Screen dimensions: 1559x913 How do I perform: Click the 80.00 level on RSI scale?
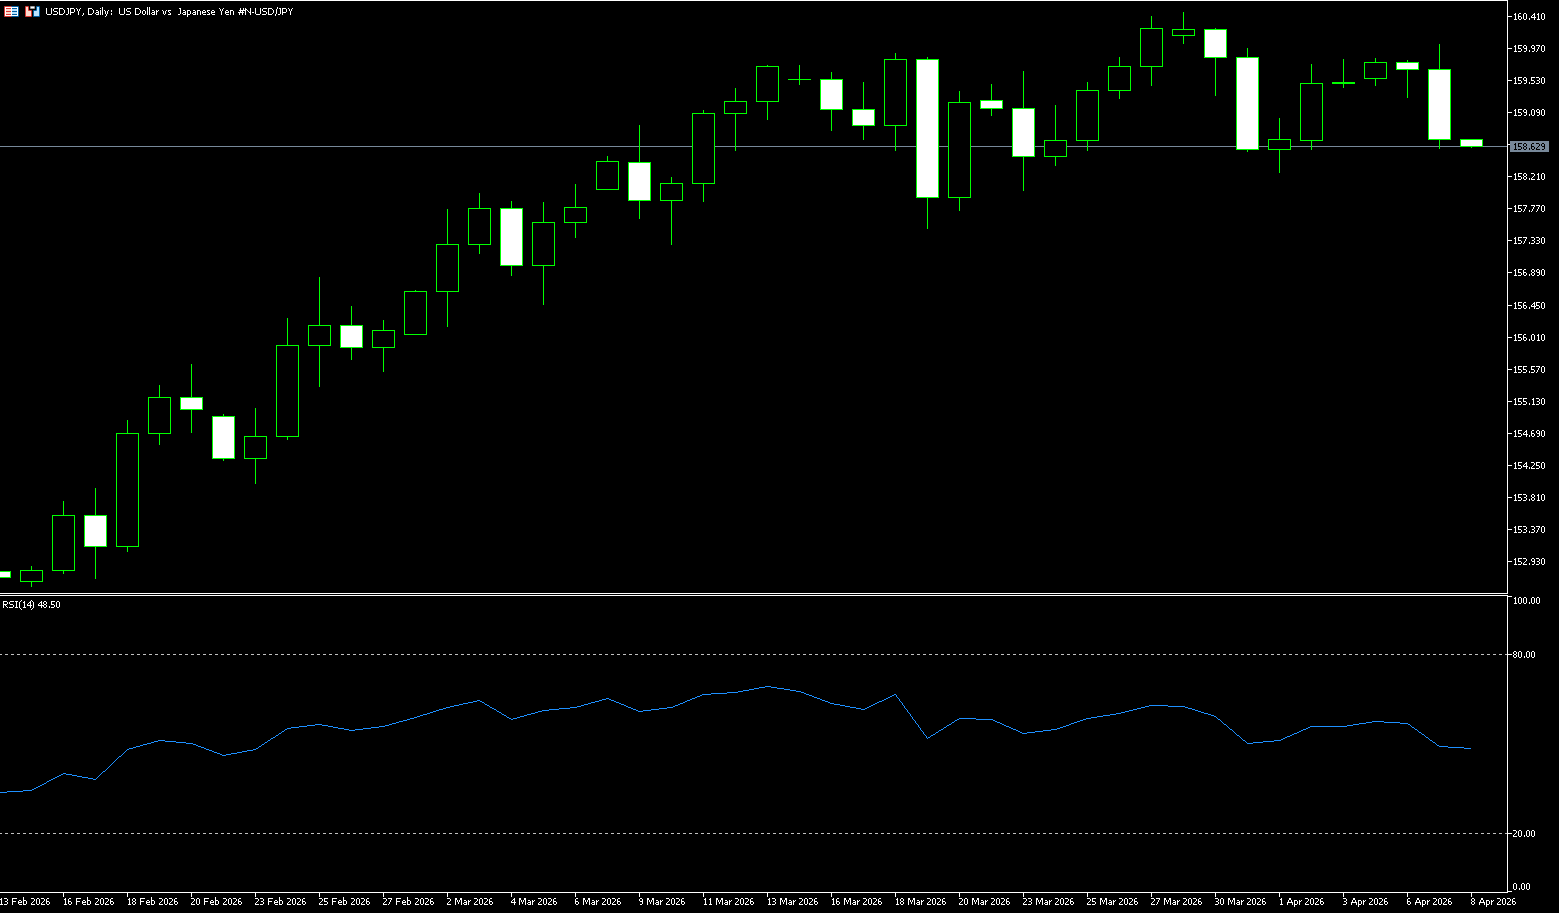tap(1524, 655)
